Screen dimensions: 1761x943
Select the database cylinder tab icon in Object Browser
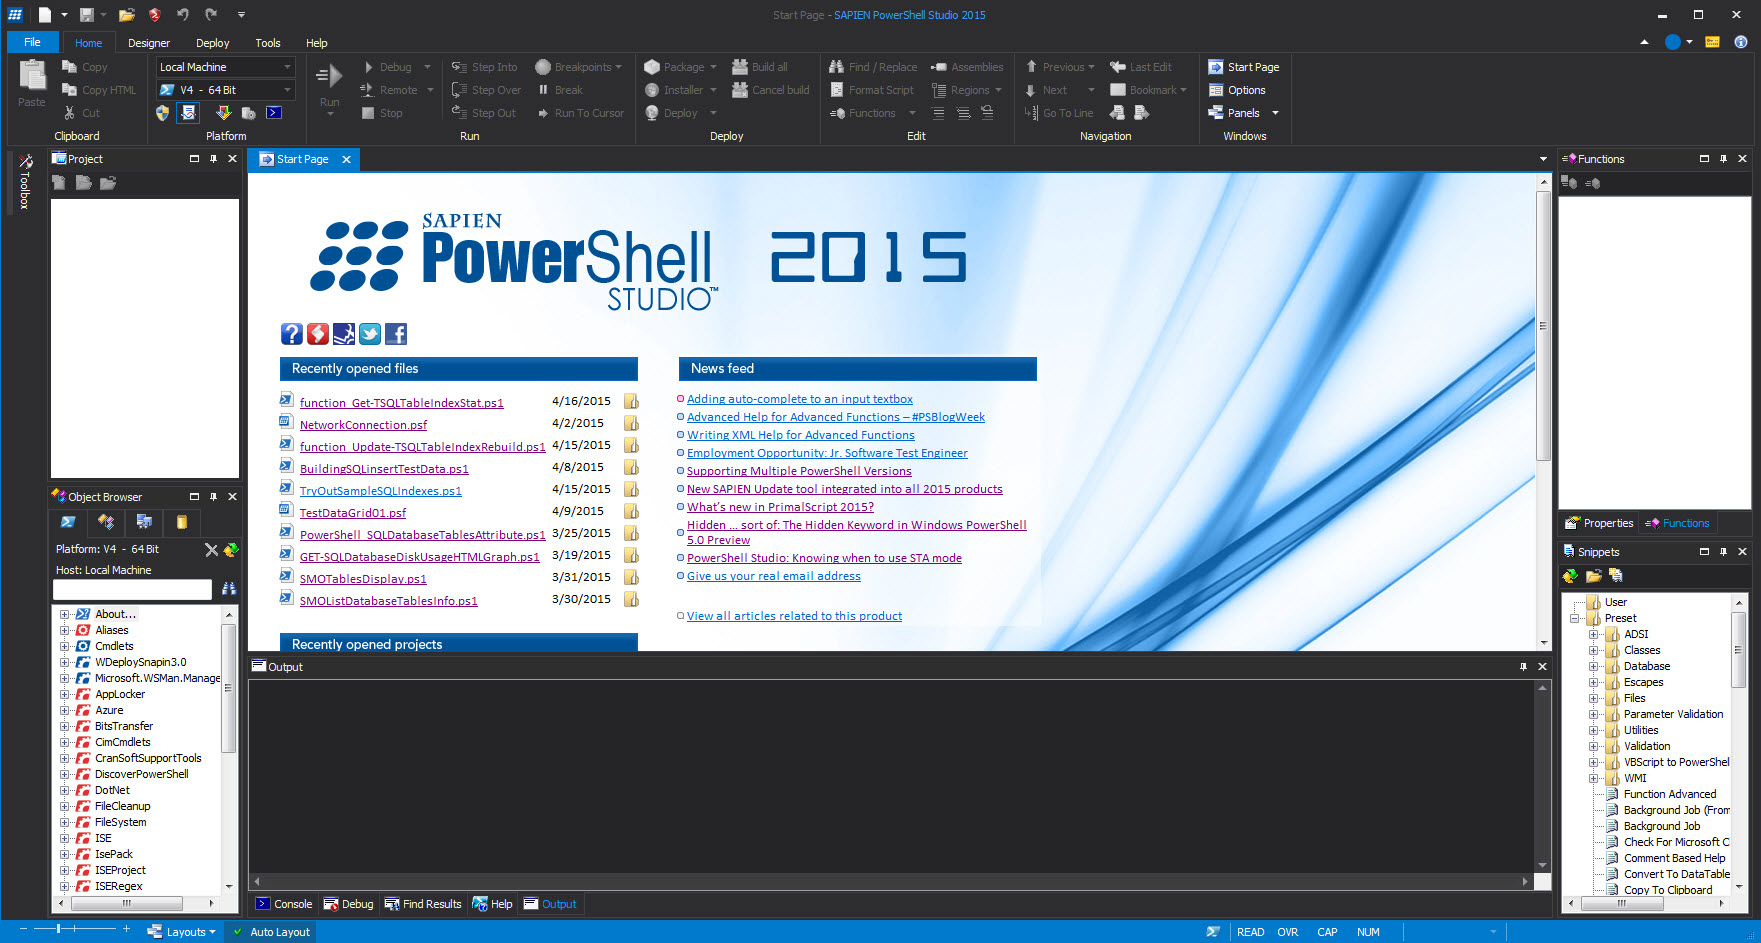[182, 522]
